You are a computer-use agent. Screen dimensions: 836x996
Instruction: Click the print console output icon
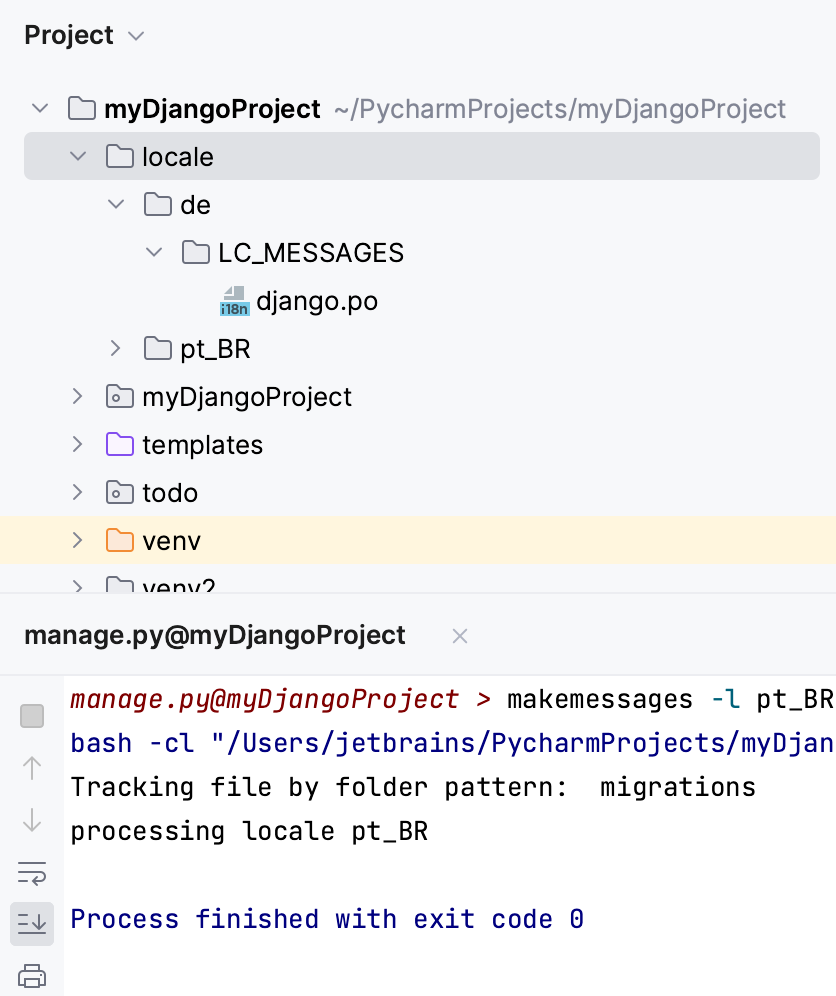[x=32, y=977]
